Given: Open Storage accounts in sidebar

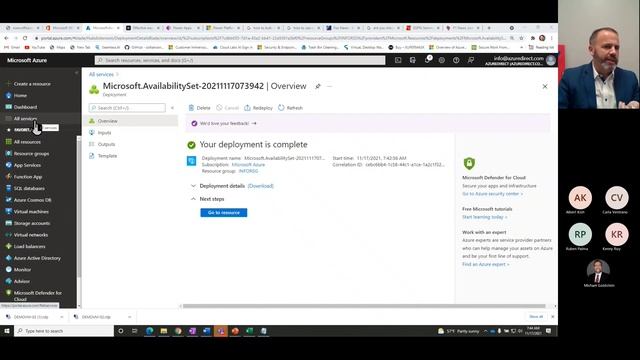Looking at the screenshot, I should tap(32, 223).
